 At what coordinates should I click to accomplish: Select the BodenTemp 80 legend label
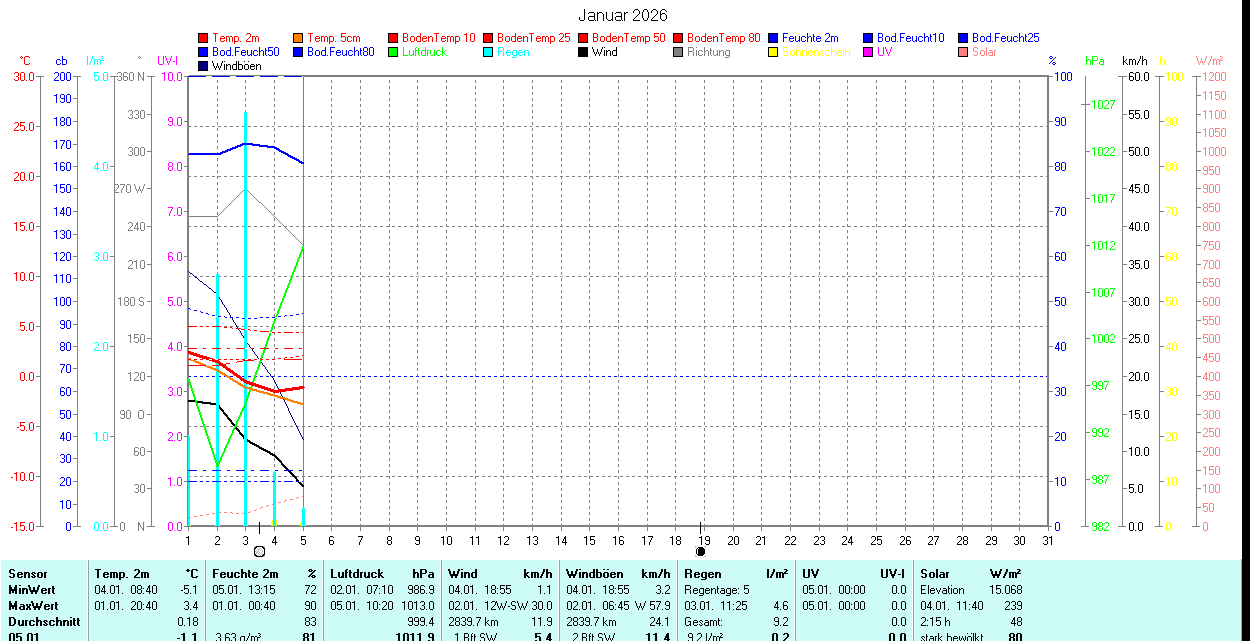point(724,38)
